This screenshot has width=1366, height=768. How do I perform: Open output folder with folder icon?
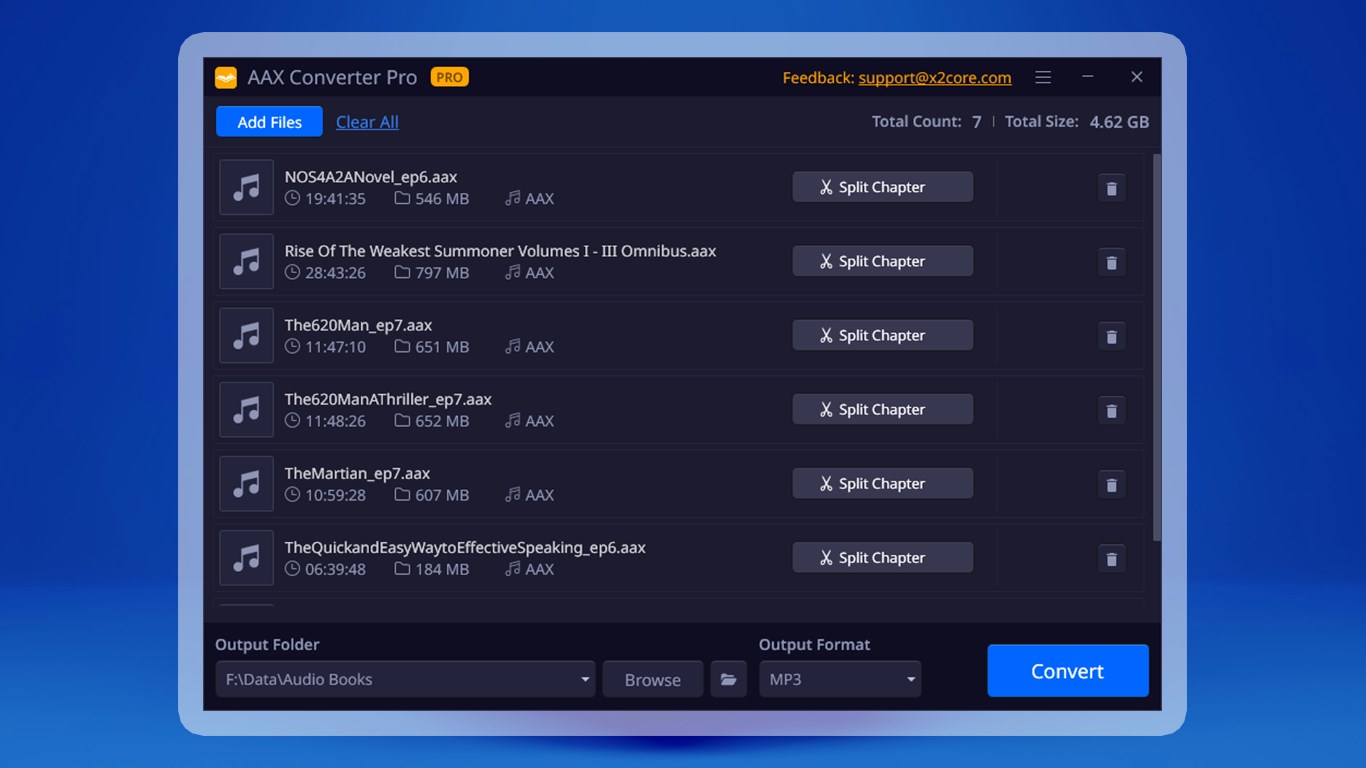[729, 679]
